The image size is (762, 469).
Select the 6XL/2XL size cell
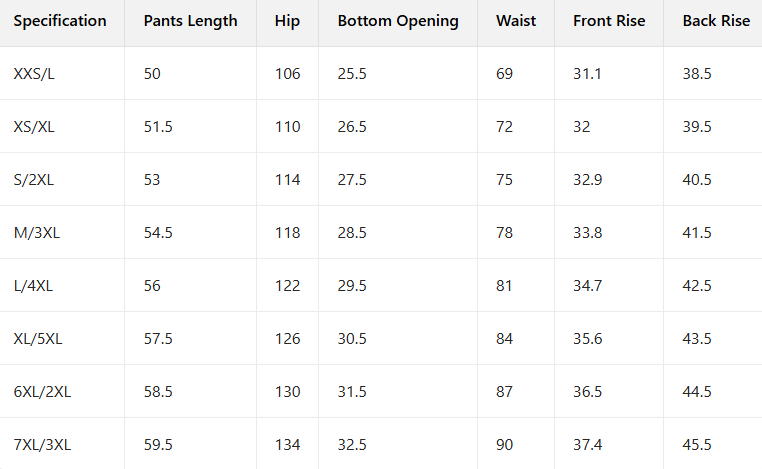point(42,392)
